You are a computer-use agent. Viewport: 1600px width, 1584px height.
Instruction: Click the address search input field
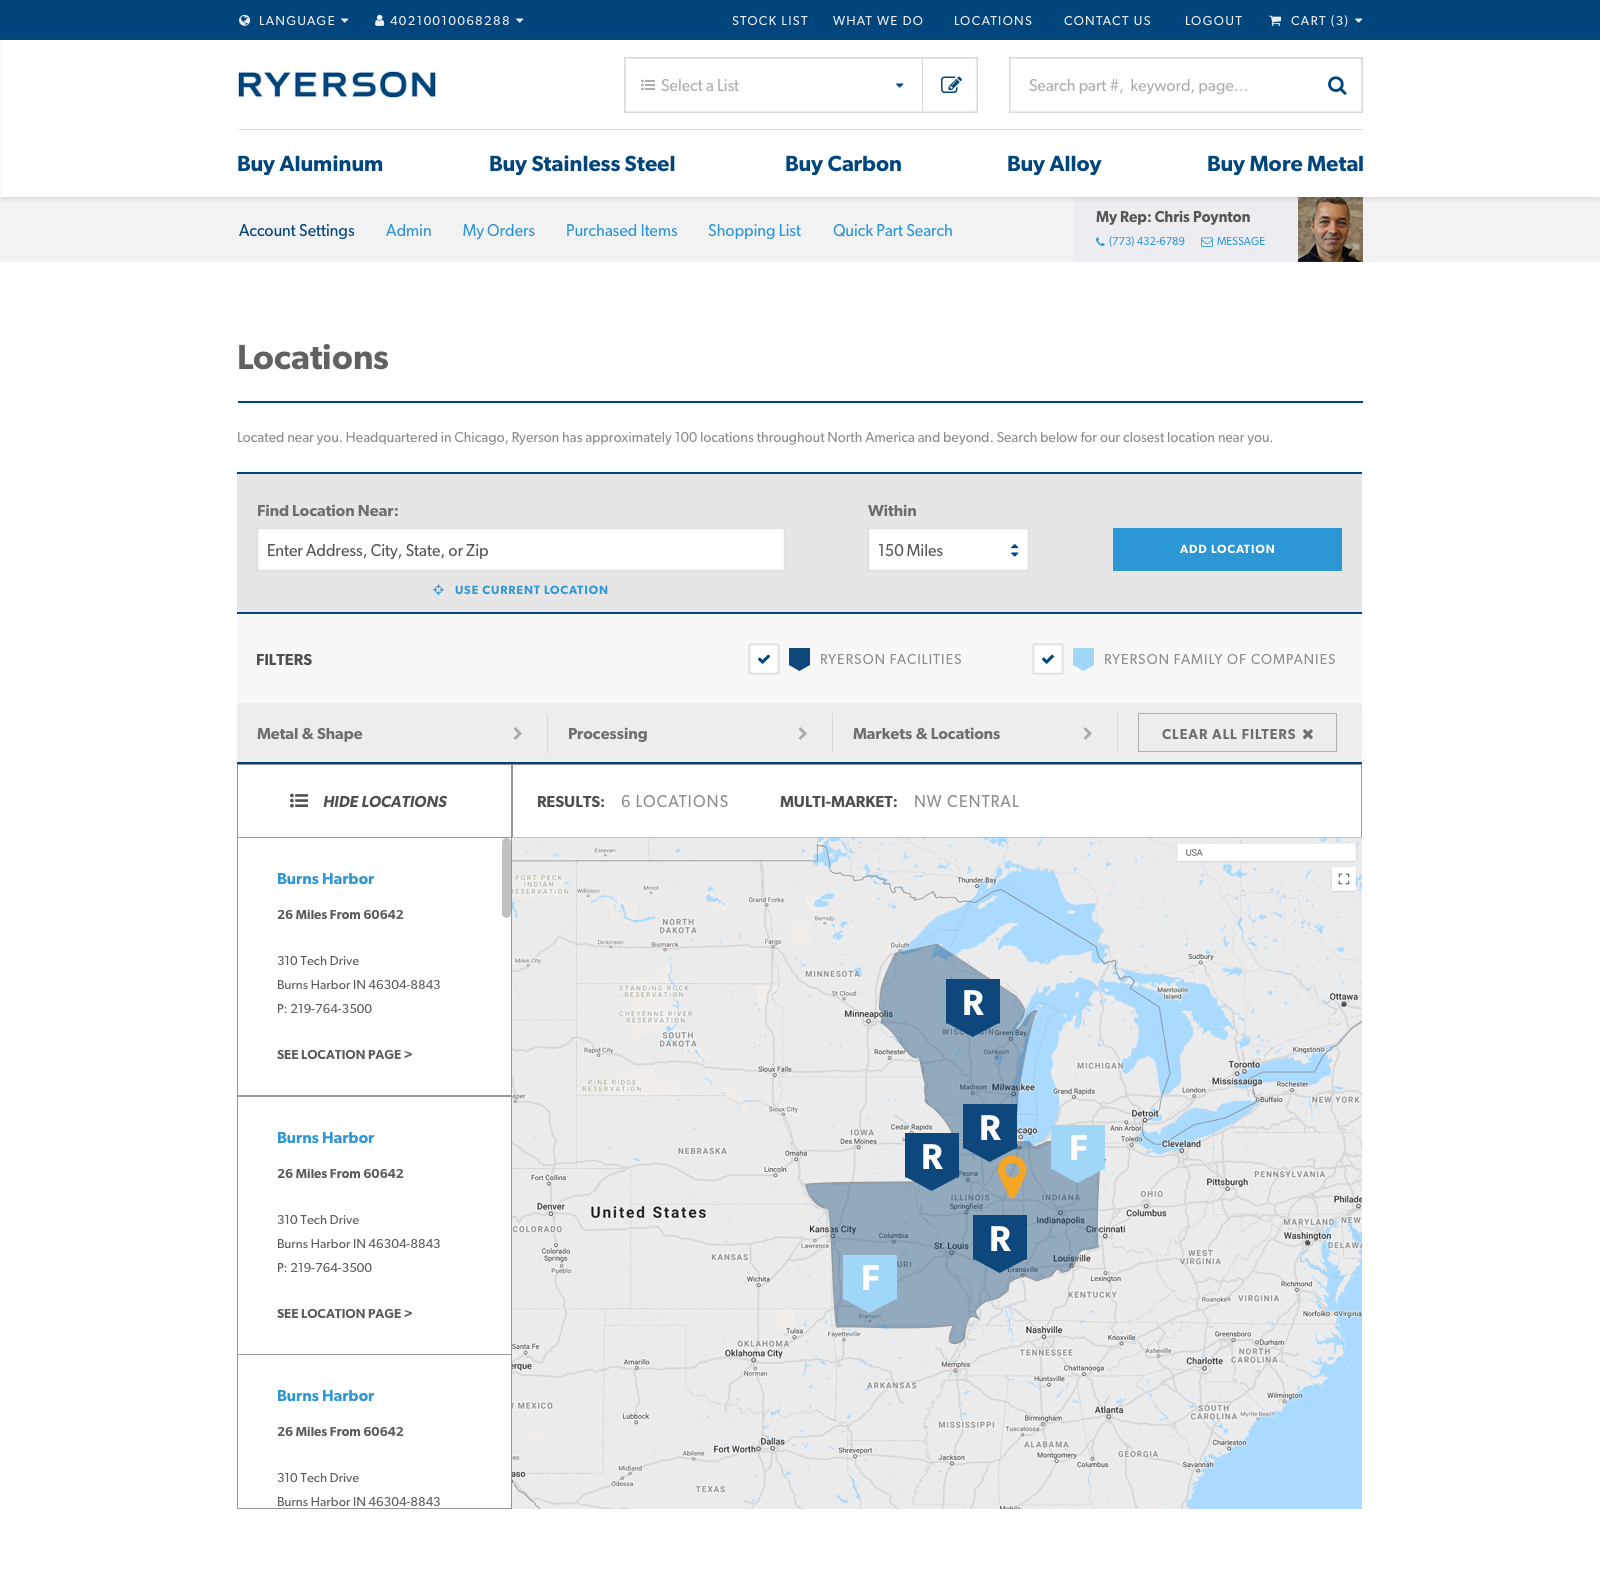coord(521,550)
